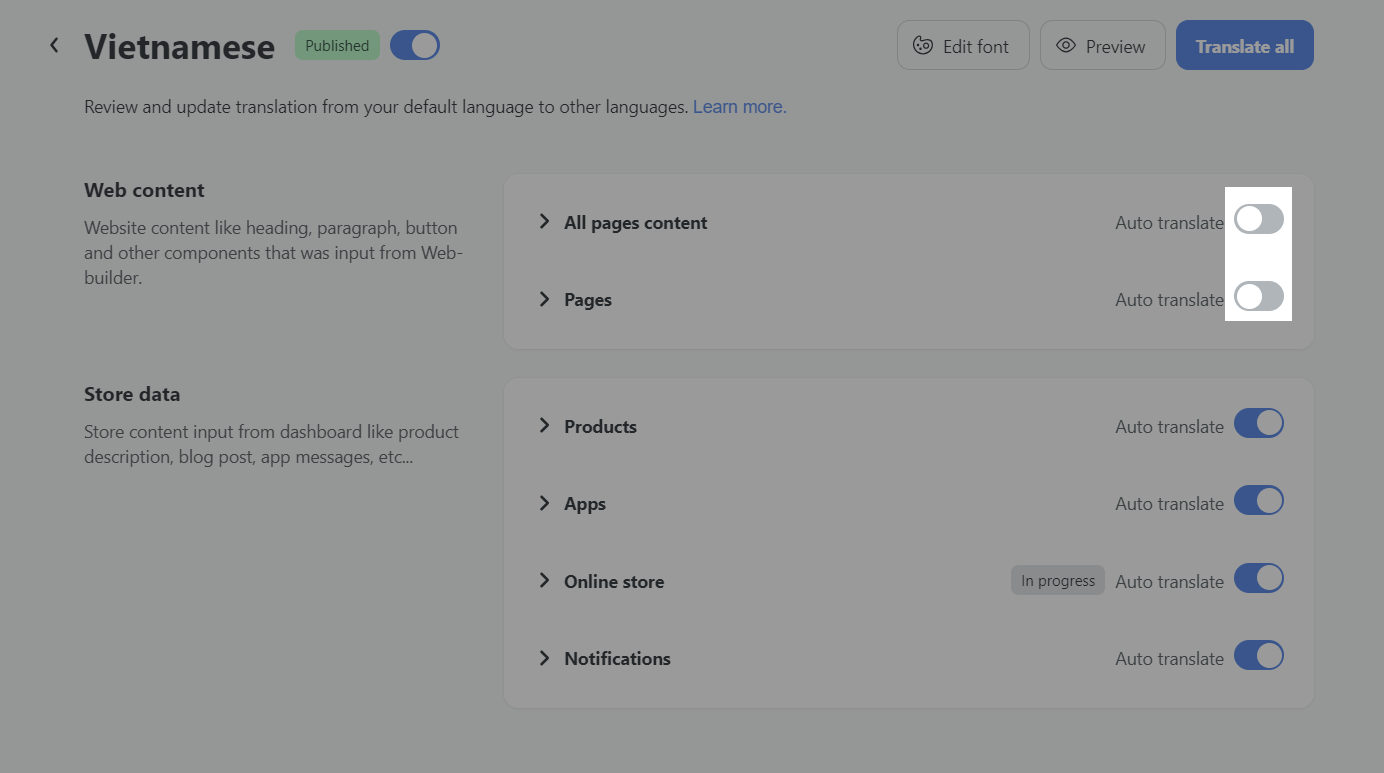Click the Apps row label

[x=585, y=504]
